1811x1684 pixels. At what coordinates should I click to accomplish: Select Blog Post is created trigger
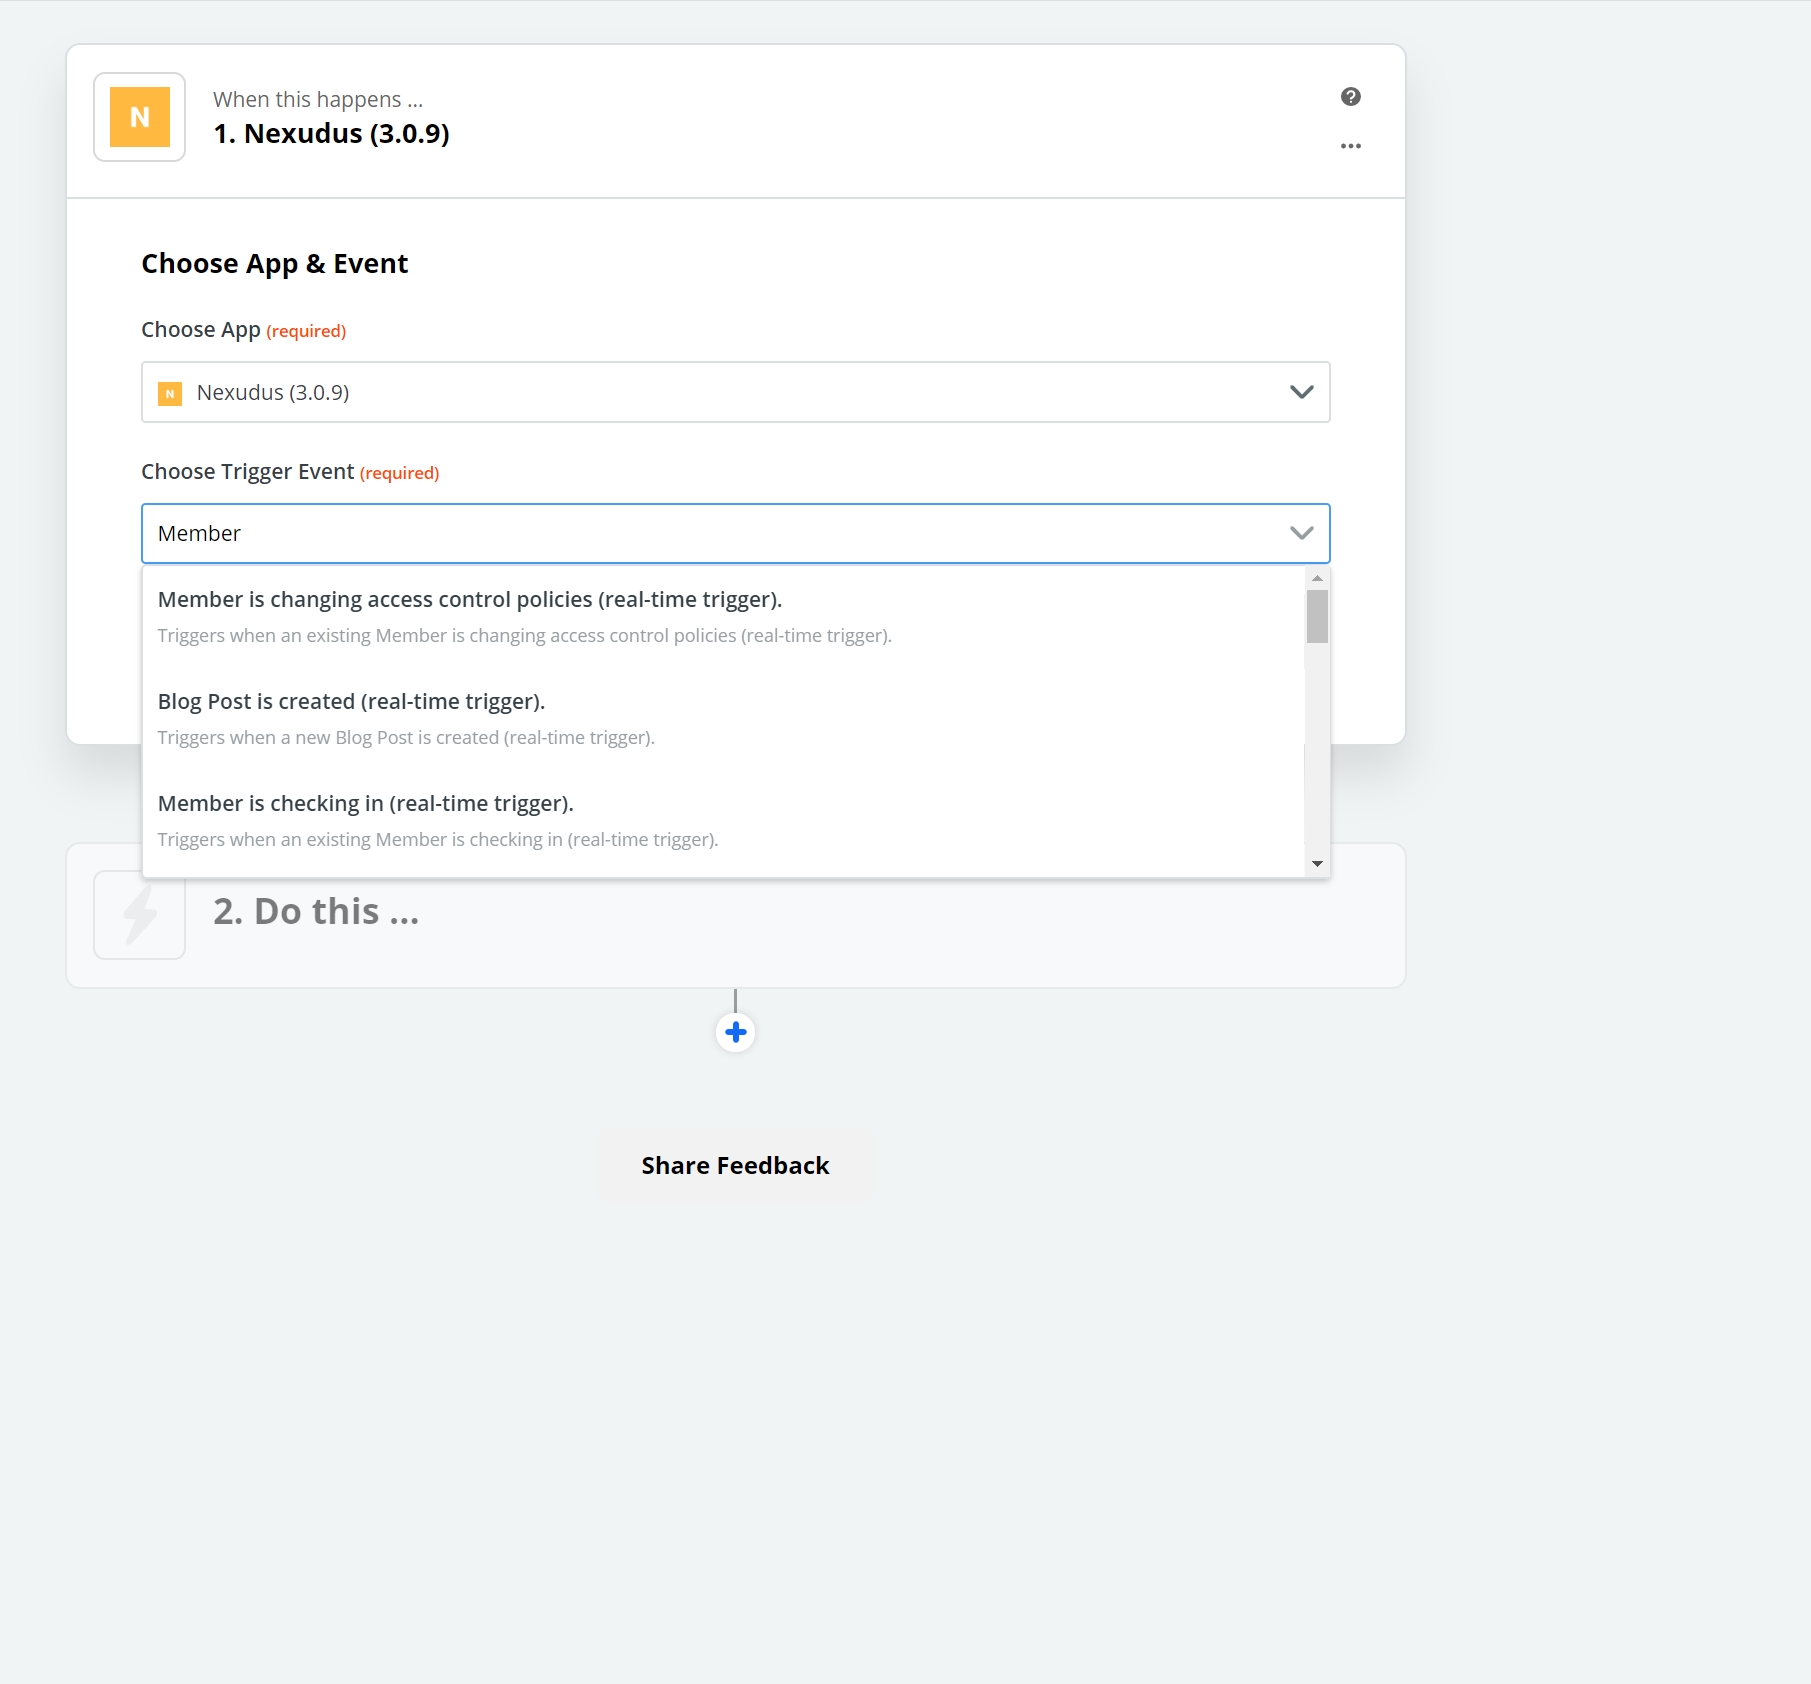pos(723,719)
